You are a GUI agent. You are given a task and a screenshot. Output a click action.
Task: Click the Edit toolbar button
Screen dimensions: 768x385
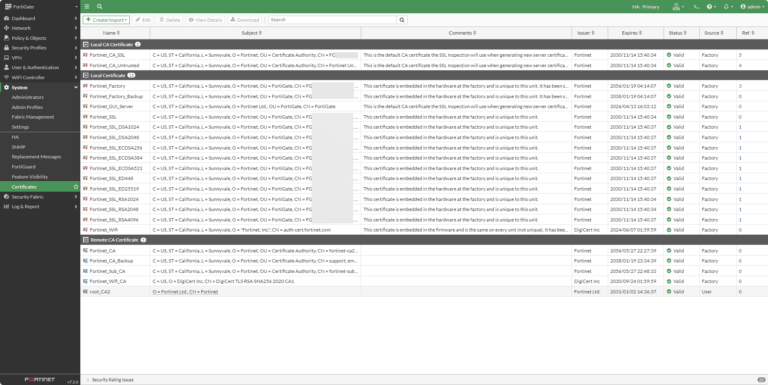143,20
